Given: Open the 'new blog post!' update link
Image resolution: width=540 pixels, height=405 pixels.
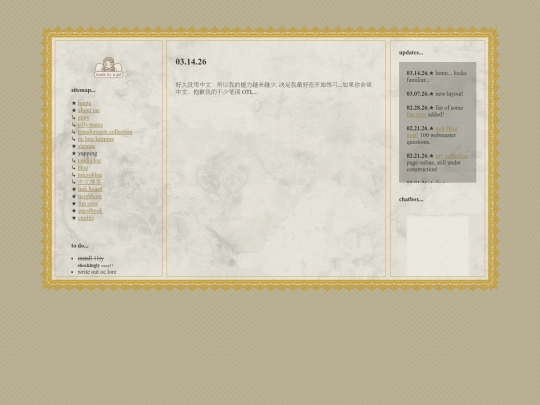Looking at the screenshot, I should pos(432,132).
